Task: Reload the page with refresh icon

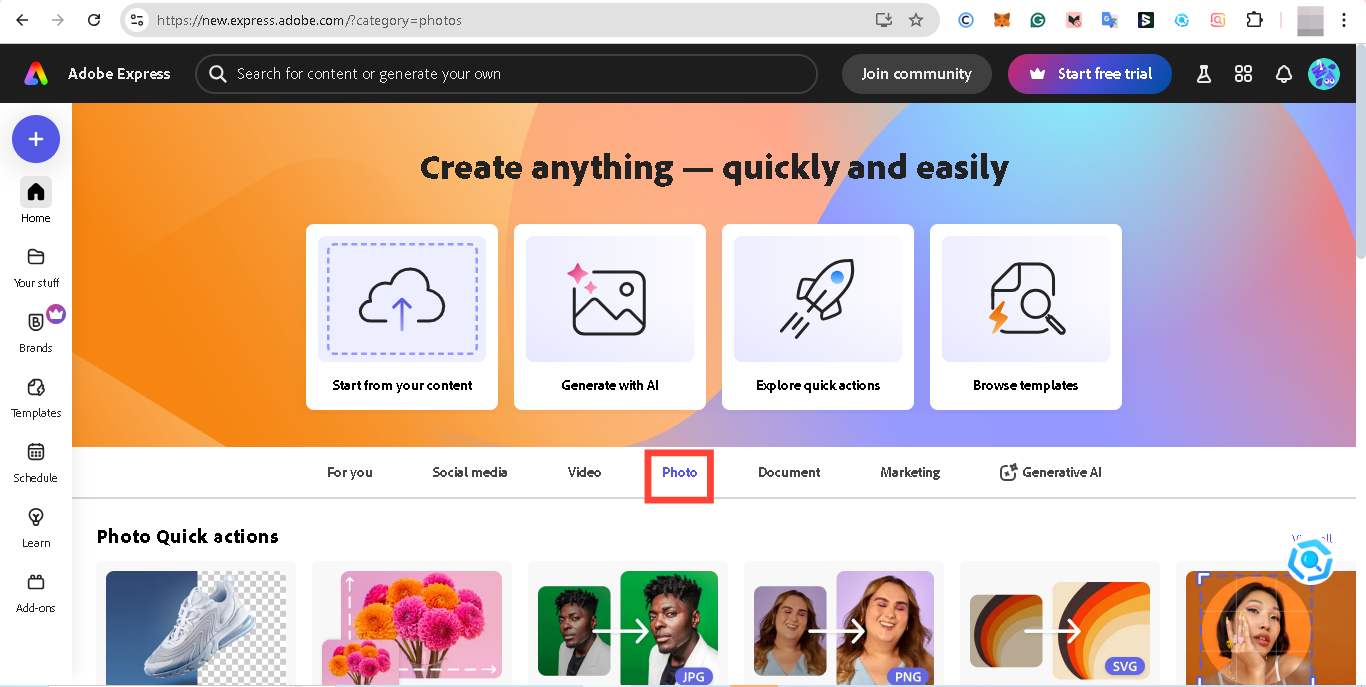Action: tap(94, 20)
